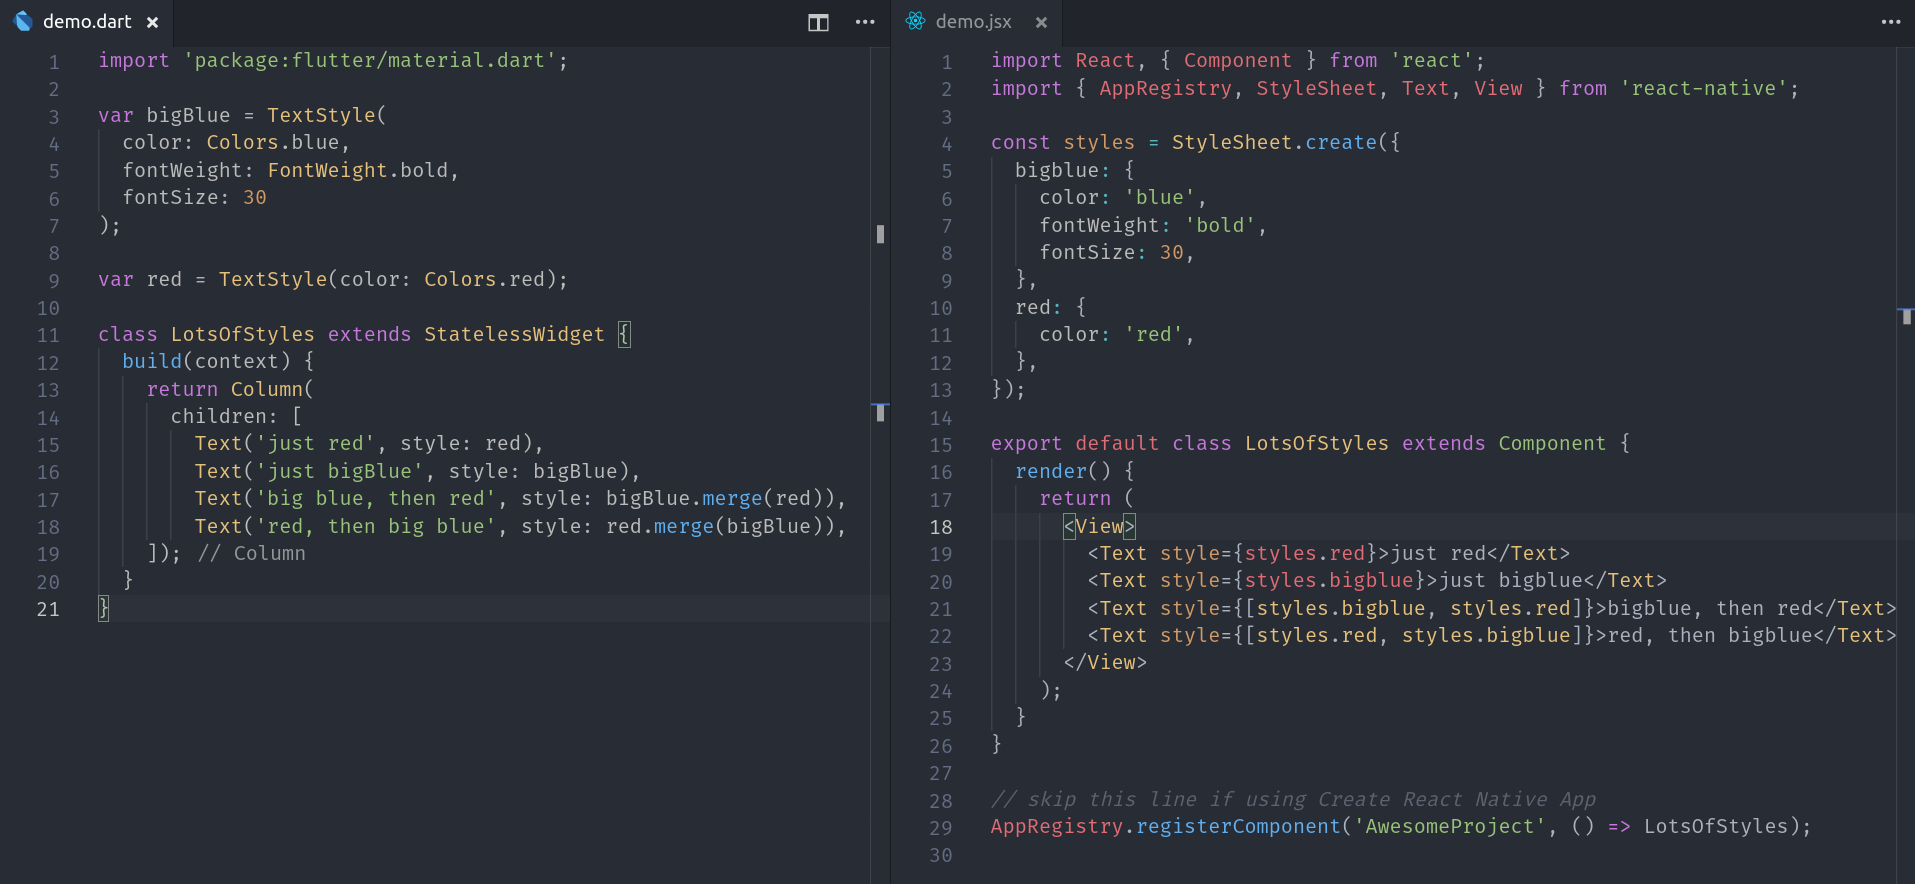Click the Dart file icon on demo.dart tab

23,21
